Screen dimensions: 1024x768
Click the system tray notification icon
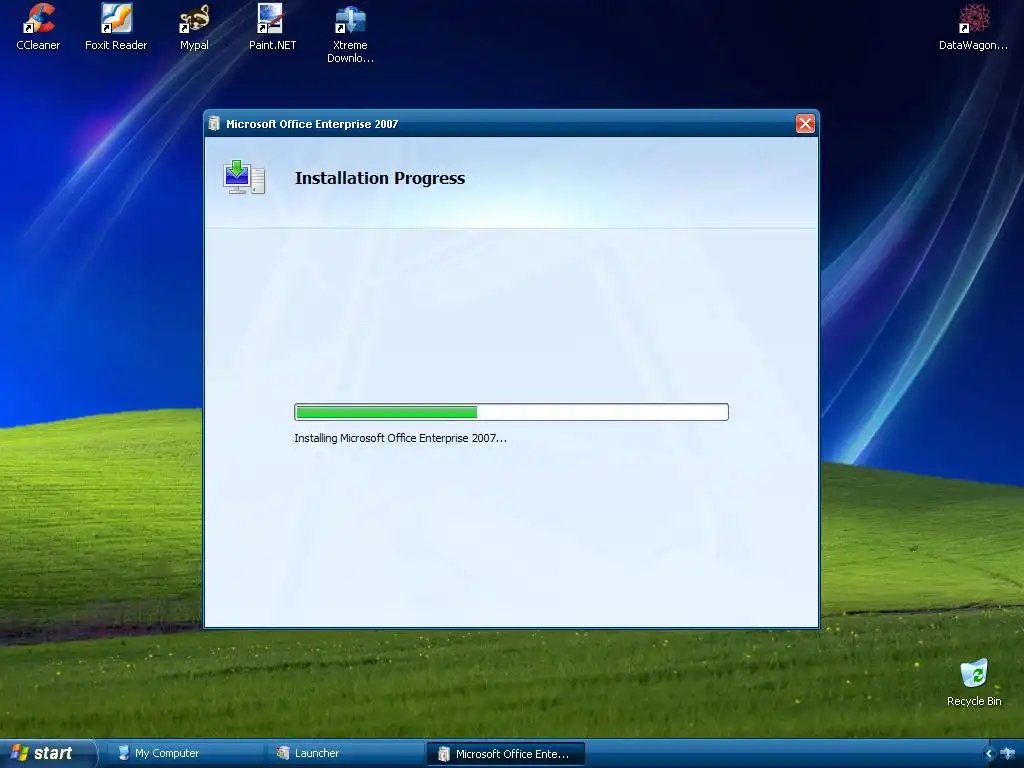tap(1008, 754)
